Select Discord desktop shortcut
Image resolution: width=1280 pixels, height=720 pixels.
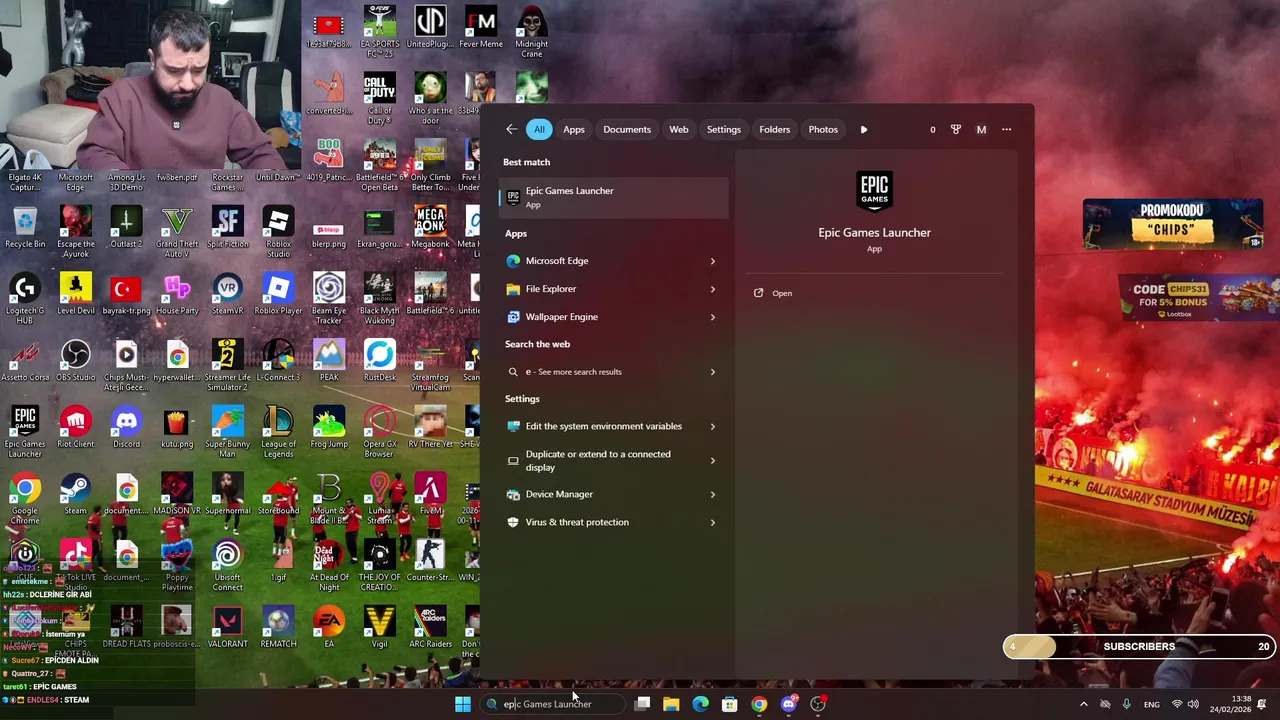pyautogui.click(x=126, y=428)
